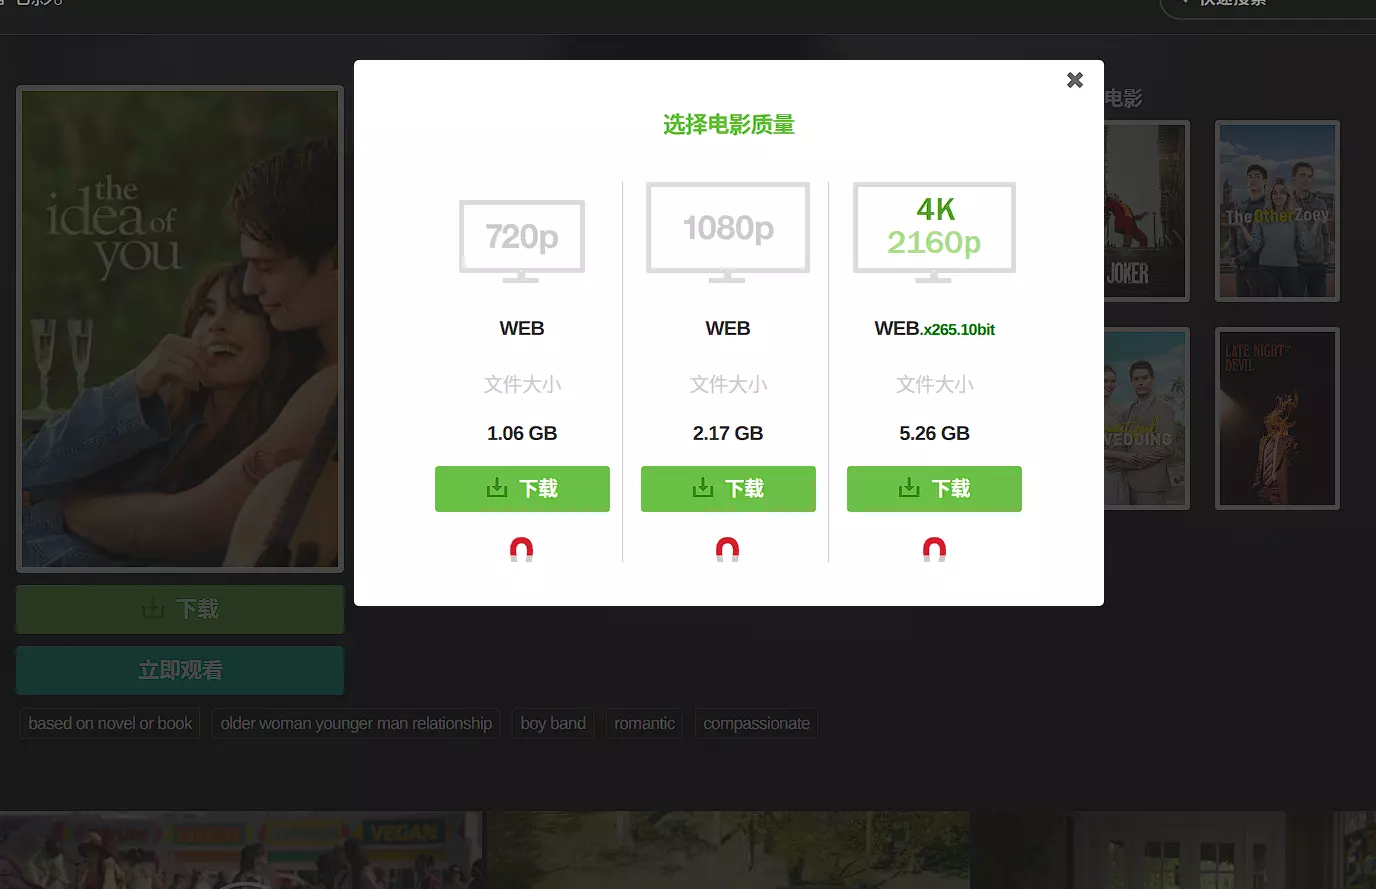Click the 4K 2160p monitor icon
The width and height of the screenshot is (1376, 889).
click(x=934, y=230)
